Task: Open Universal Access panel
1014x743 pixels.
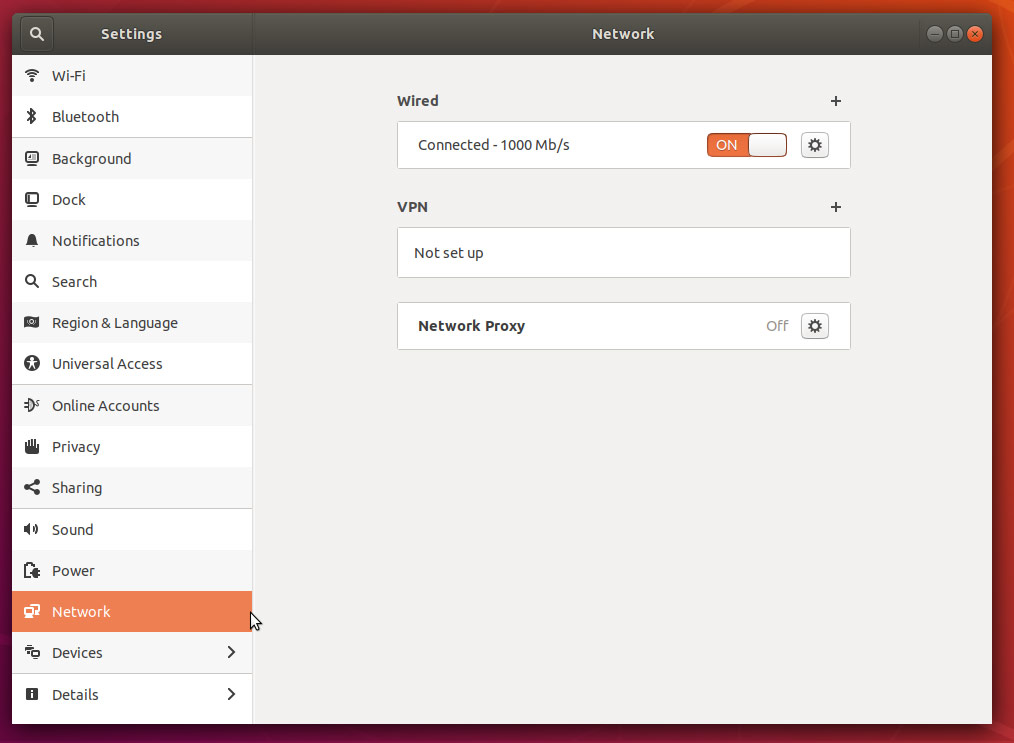Action: point(132,363)
